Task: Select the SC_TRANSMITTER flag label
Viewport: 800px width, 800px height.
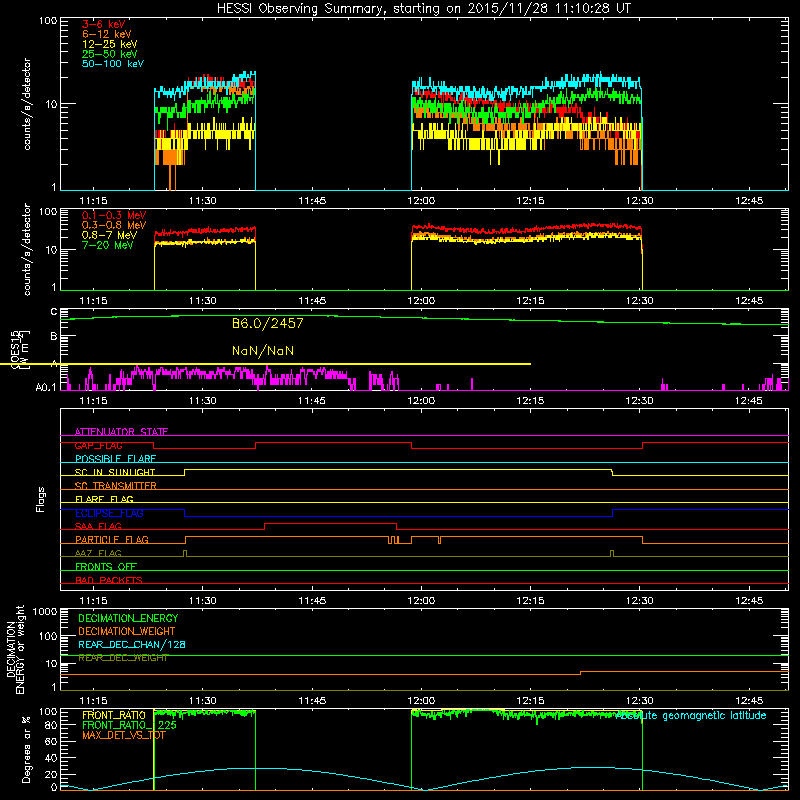Action: coord(116,486)
